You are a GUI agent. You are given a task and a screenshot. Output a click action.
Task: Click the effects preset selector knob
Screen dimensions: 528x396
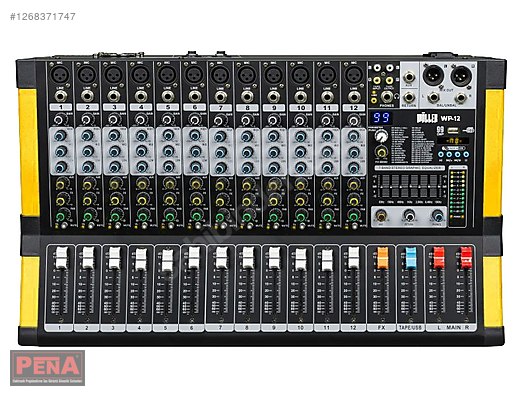tap(381, 135)
